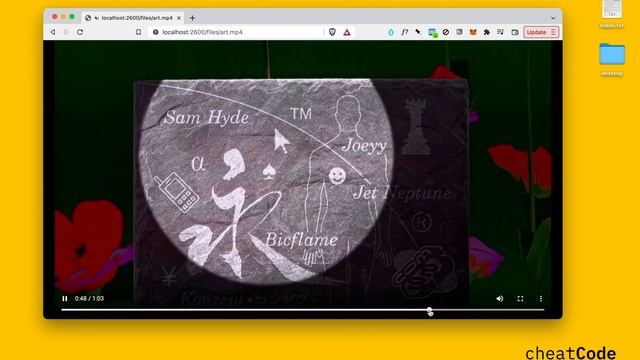Open the Brave Rewards triangle icon
Viewport: 640px width, 360px height.
(x=347, y=32)
